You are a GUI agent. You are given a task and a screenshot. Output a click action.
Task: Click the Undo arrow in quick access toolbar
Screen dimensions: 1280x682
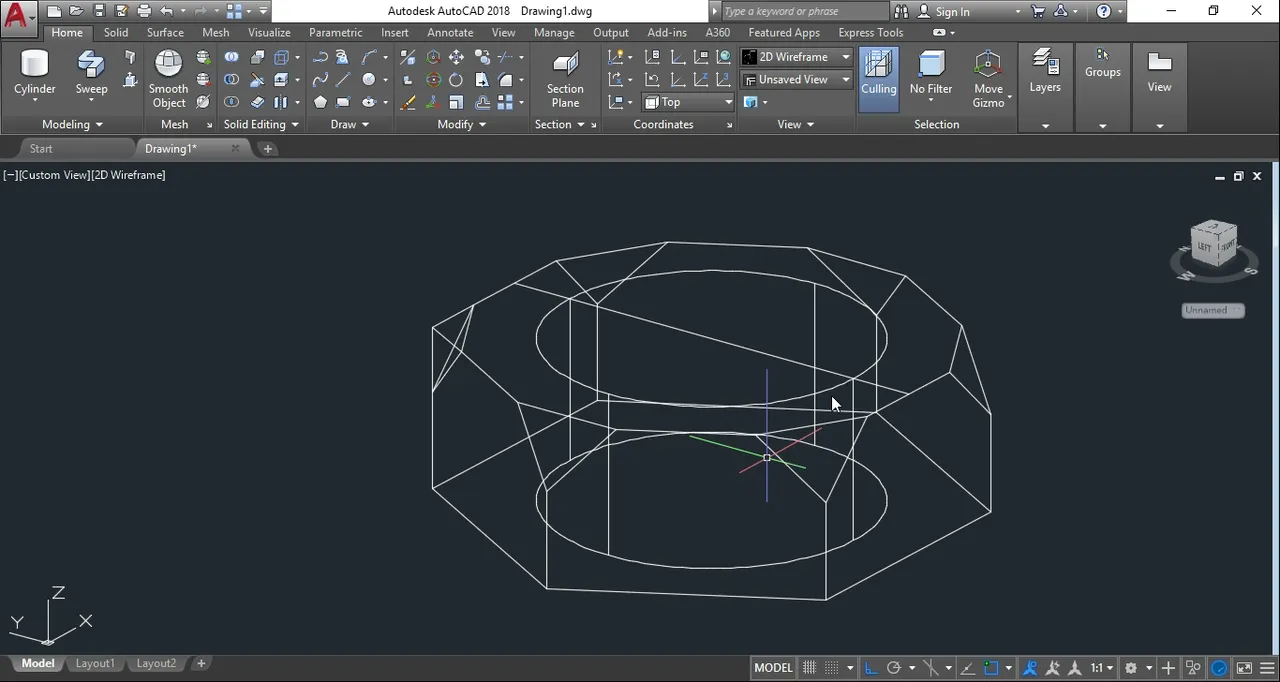pos(166,11)
